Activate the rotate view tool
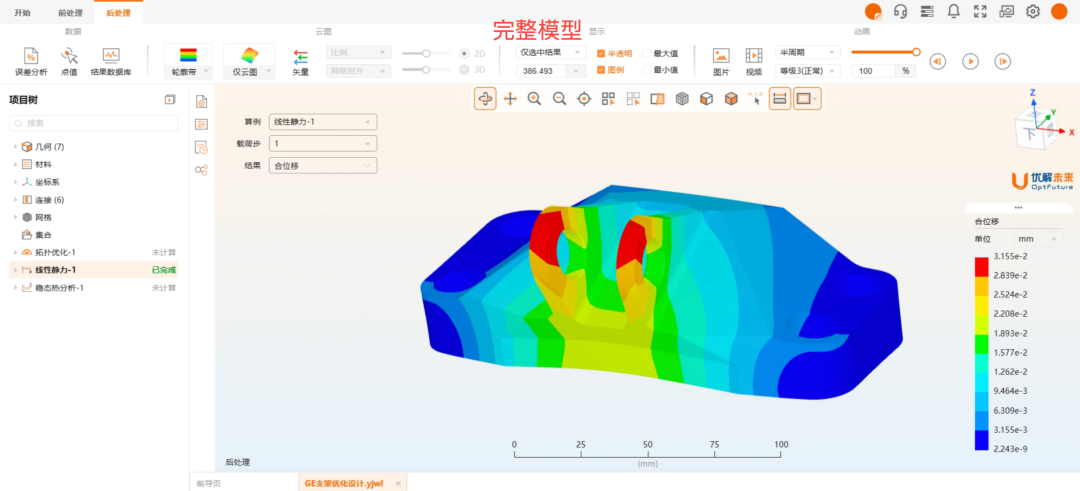The height and width of the screenshot is (491, 1080). (485, 98)
